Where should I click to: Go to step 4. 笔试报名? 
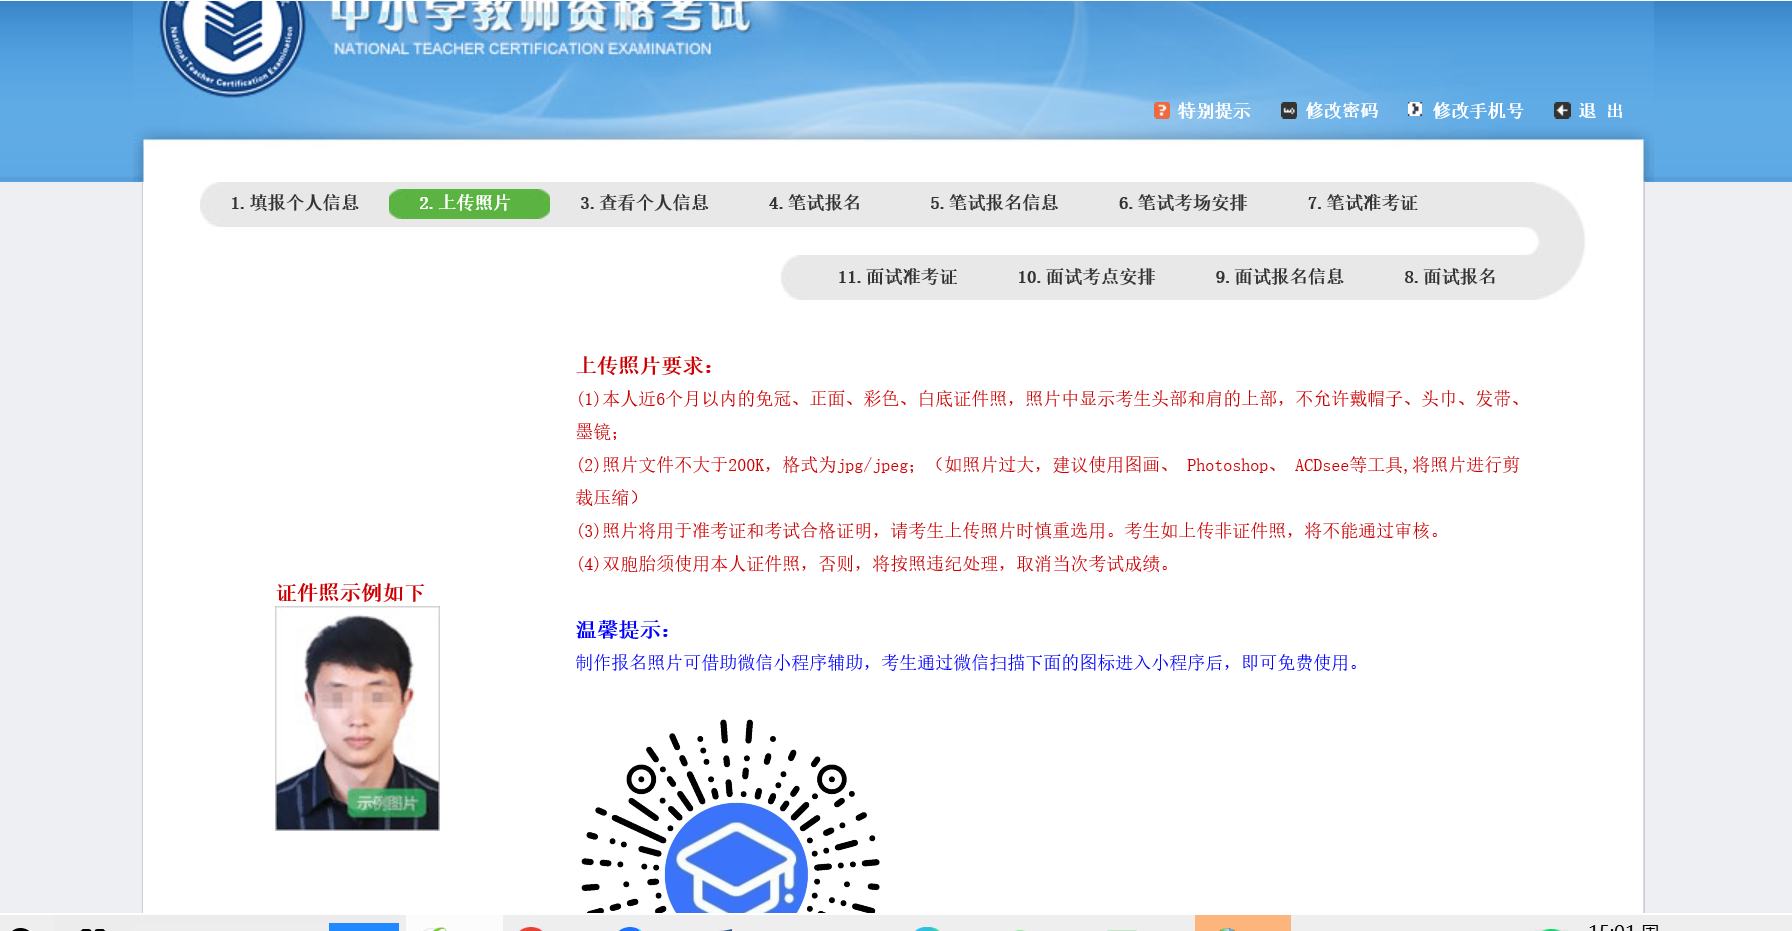pyautogui.click(x=814, y=203)
